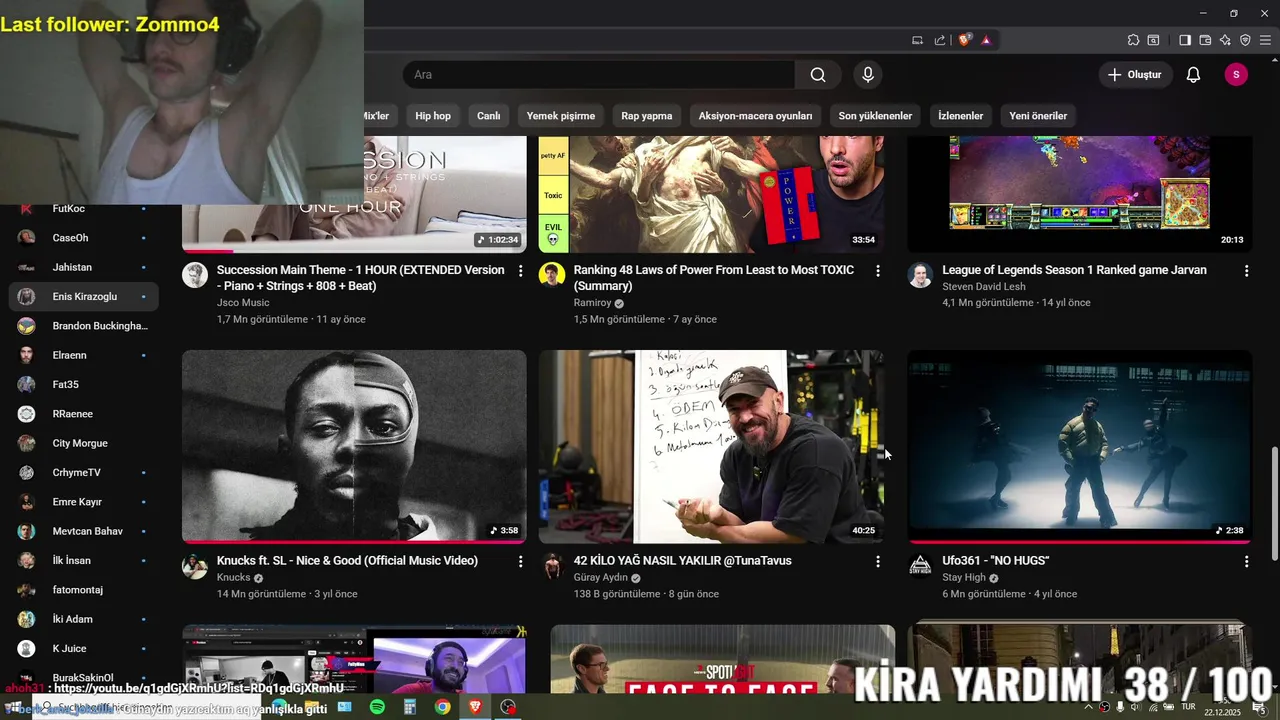Open Emre Kayır subscription in sidebar
Screen dimensions: 1280x720
click(x=84, y=502)
